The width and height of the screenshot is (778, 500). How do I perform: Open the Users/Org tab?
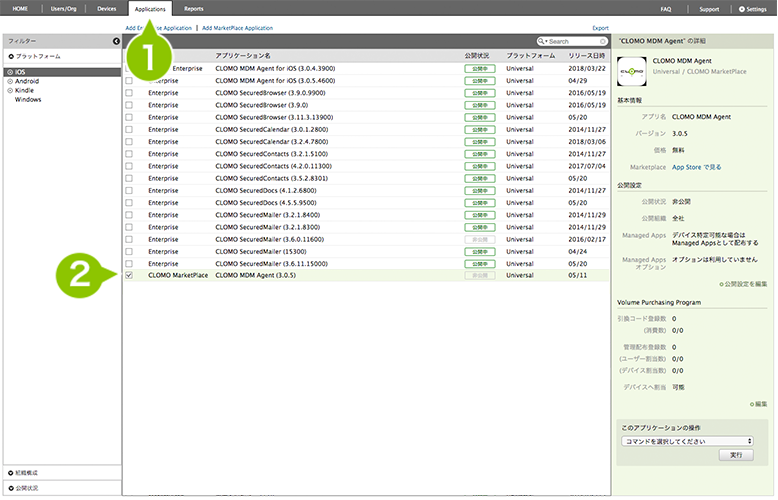pos(64,8)
